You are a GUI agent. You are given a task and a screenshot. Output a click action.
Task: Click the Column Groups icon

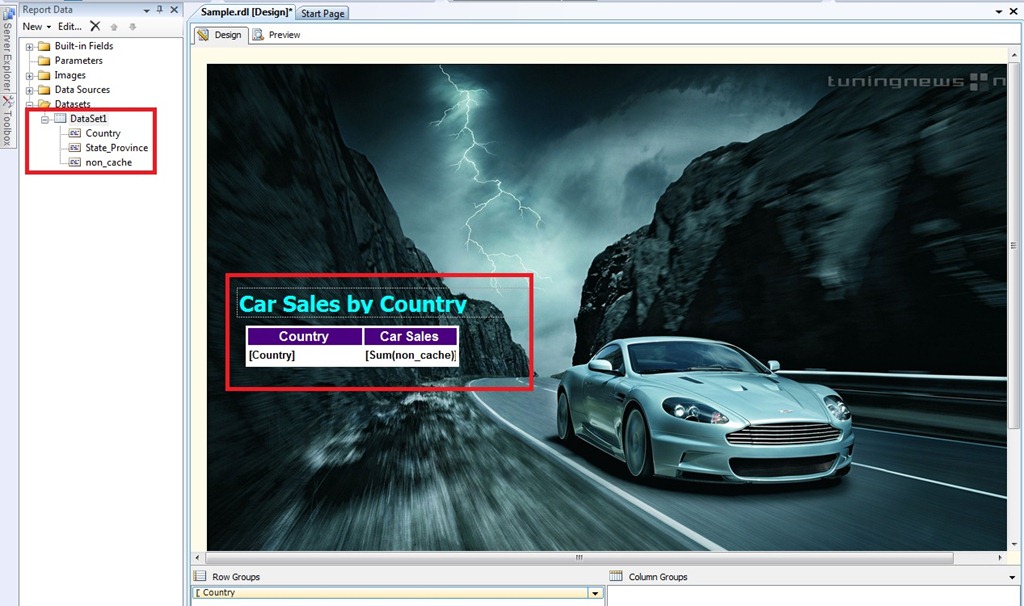pos(616,576)
